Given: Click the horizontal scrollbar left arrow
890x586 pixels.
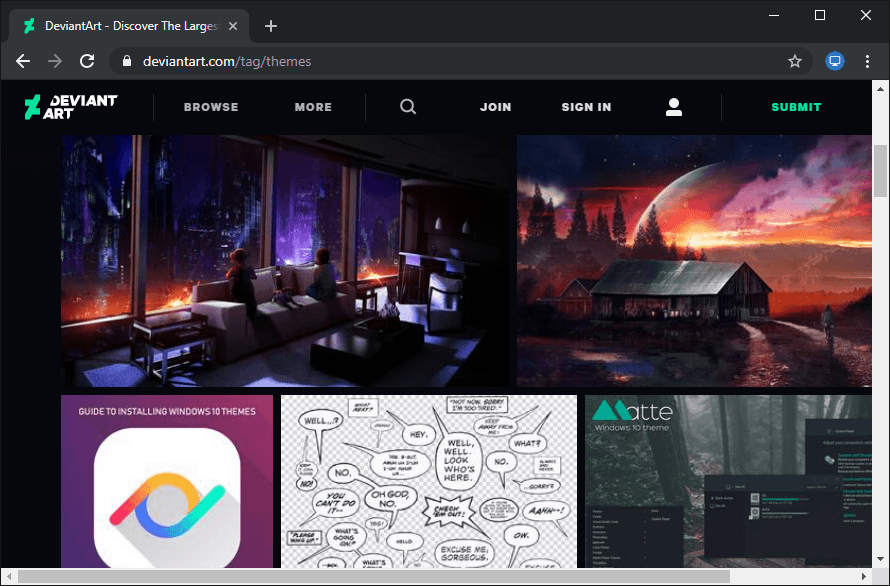Looking at the screenshot, I should [x=9, y=577].
